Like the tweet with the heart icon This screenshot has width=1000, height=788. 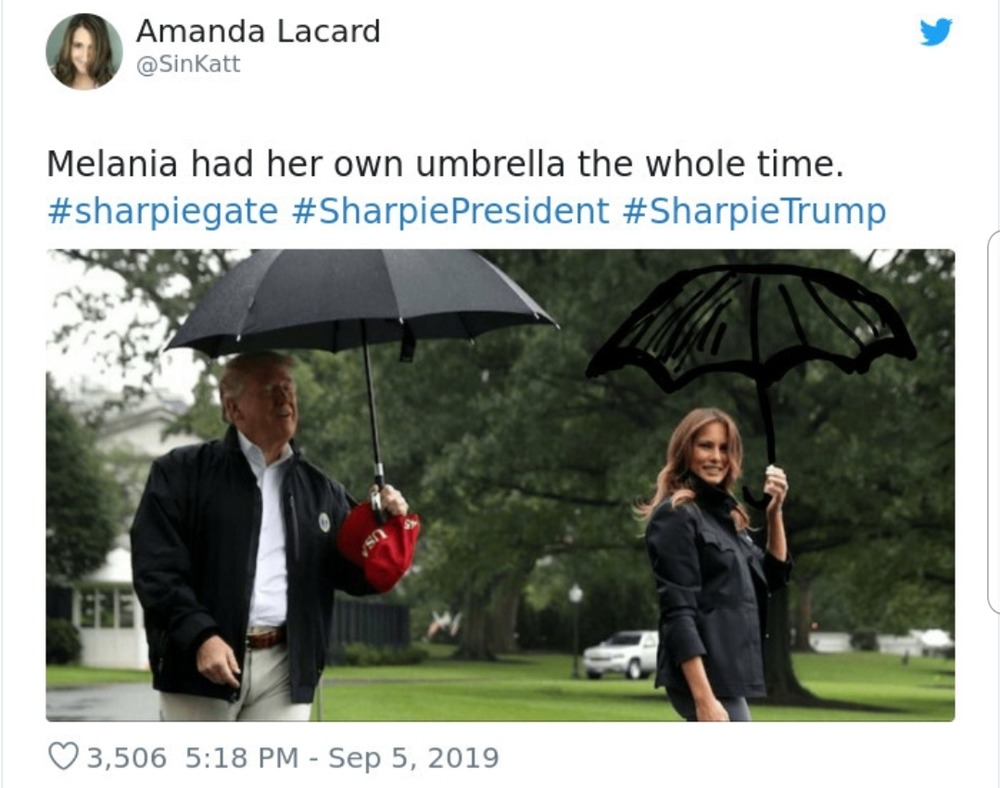pos(62,756)
